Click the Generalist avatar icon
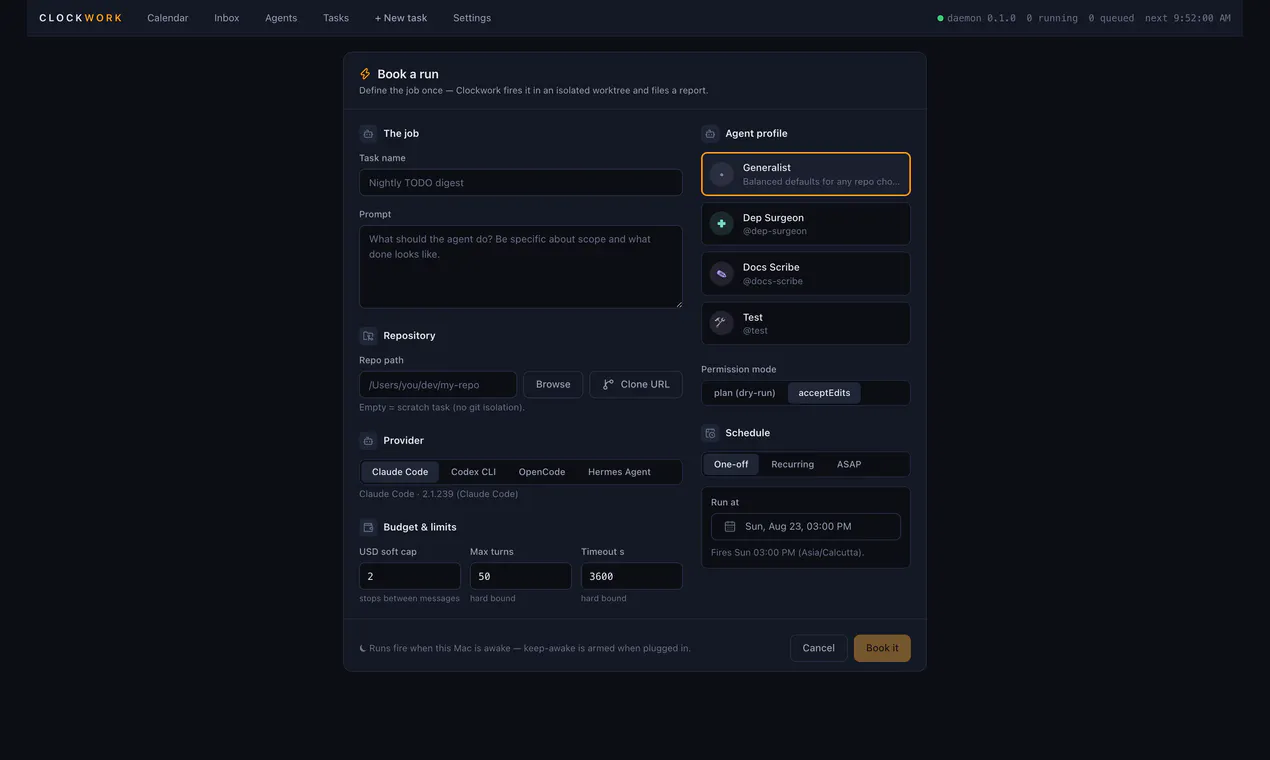This screenshot has height=760, width=1270. (x=722, y=174)
